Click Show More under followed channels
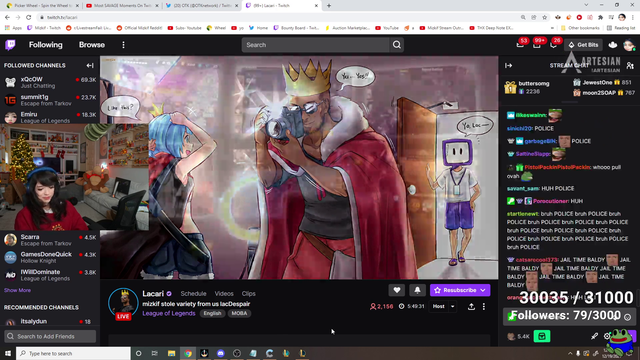The width and height of the screenshot is (640, 360). coord(17,290)
